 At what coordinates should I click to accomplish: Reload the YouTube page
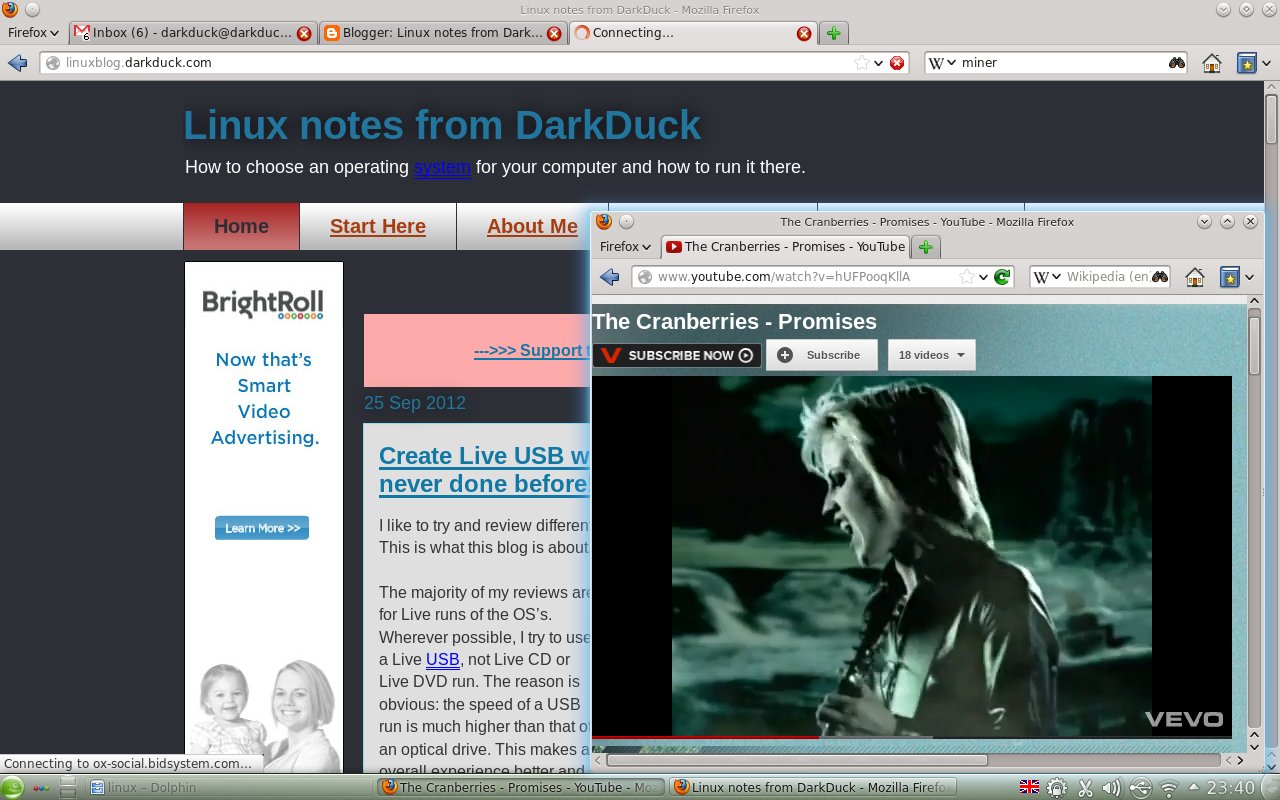coord(1002,277)
